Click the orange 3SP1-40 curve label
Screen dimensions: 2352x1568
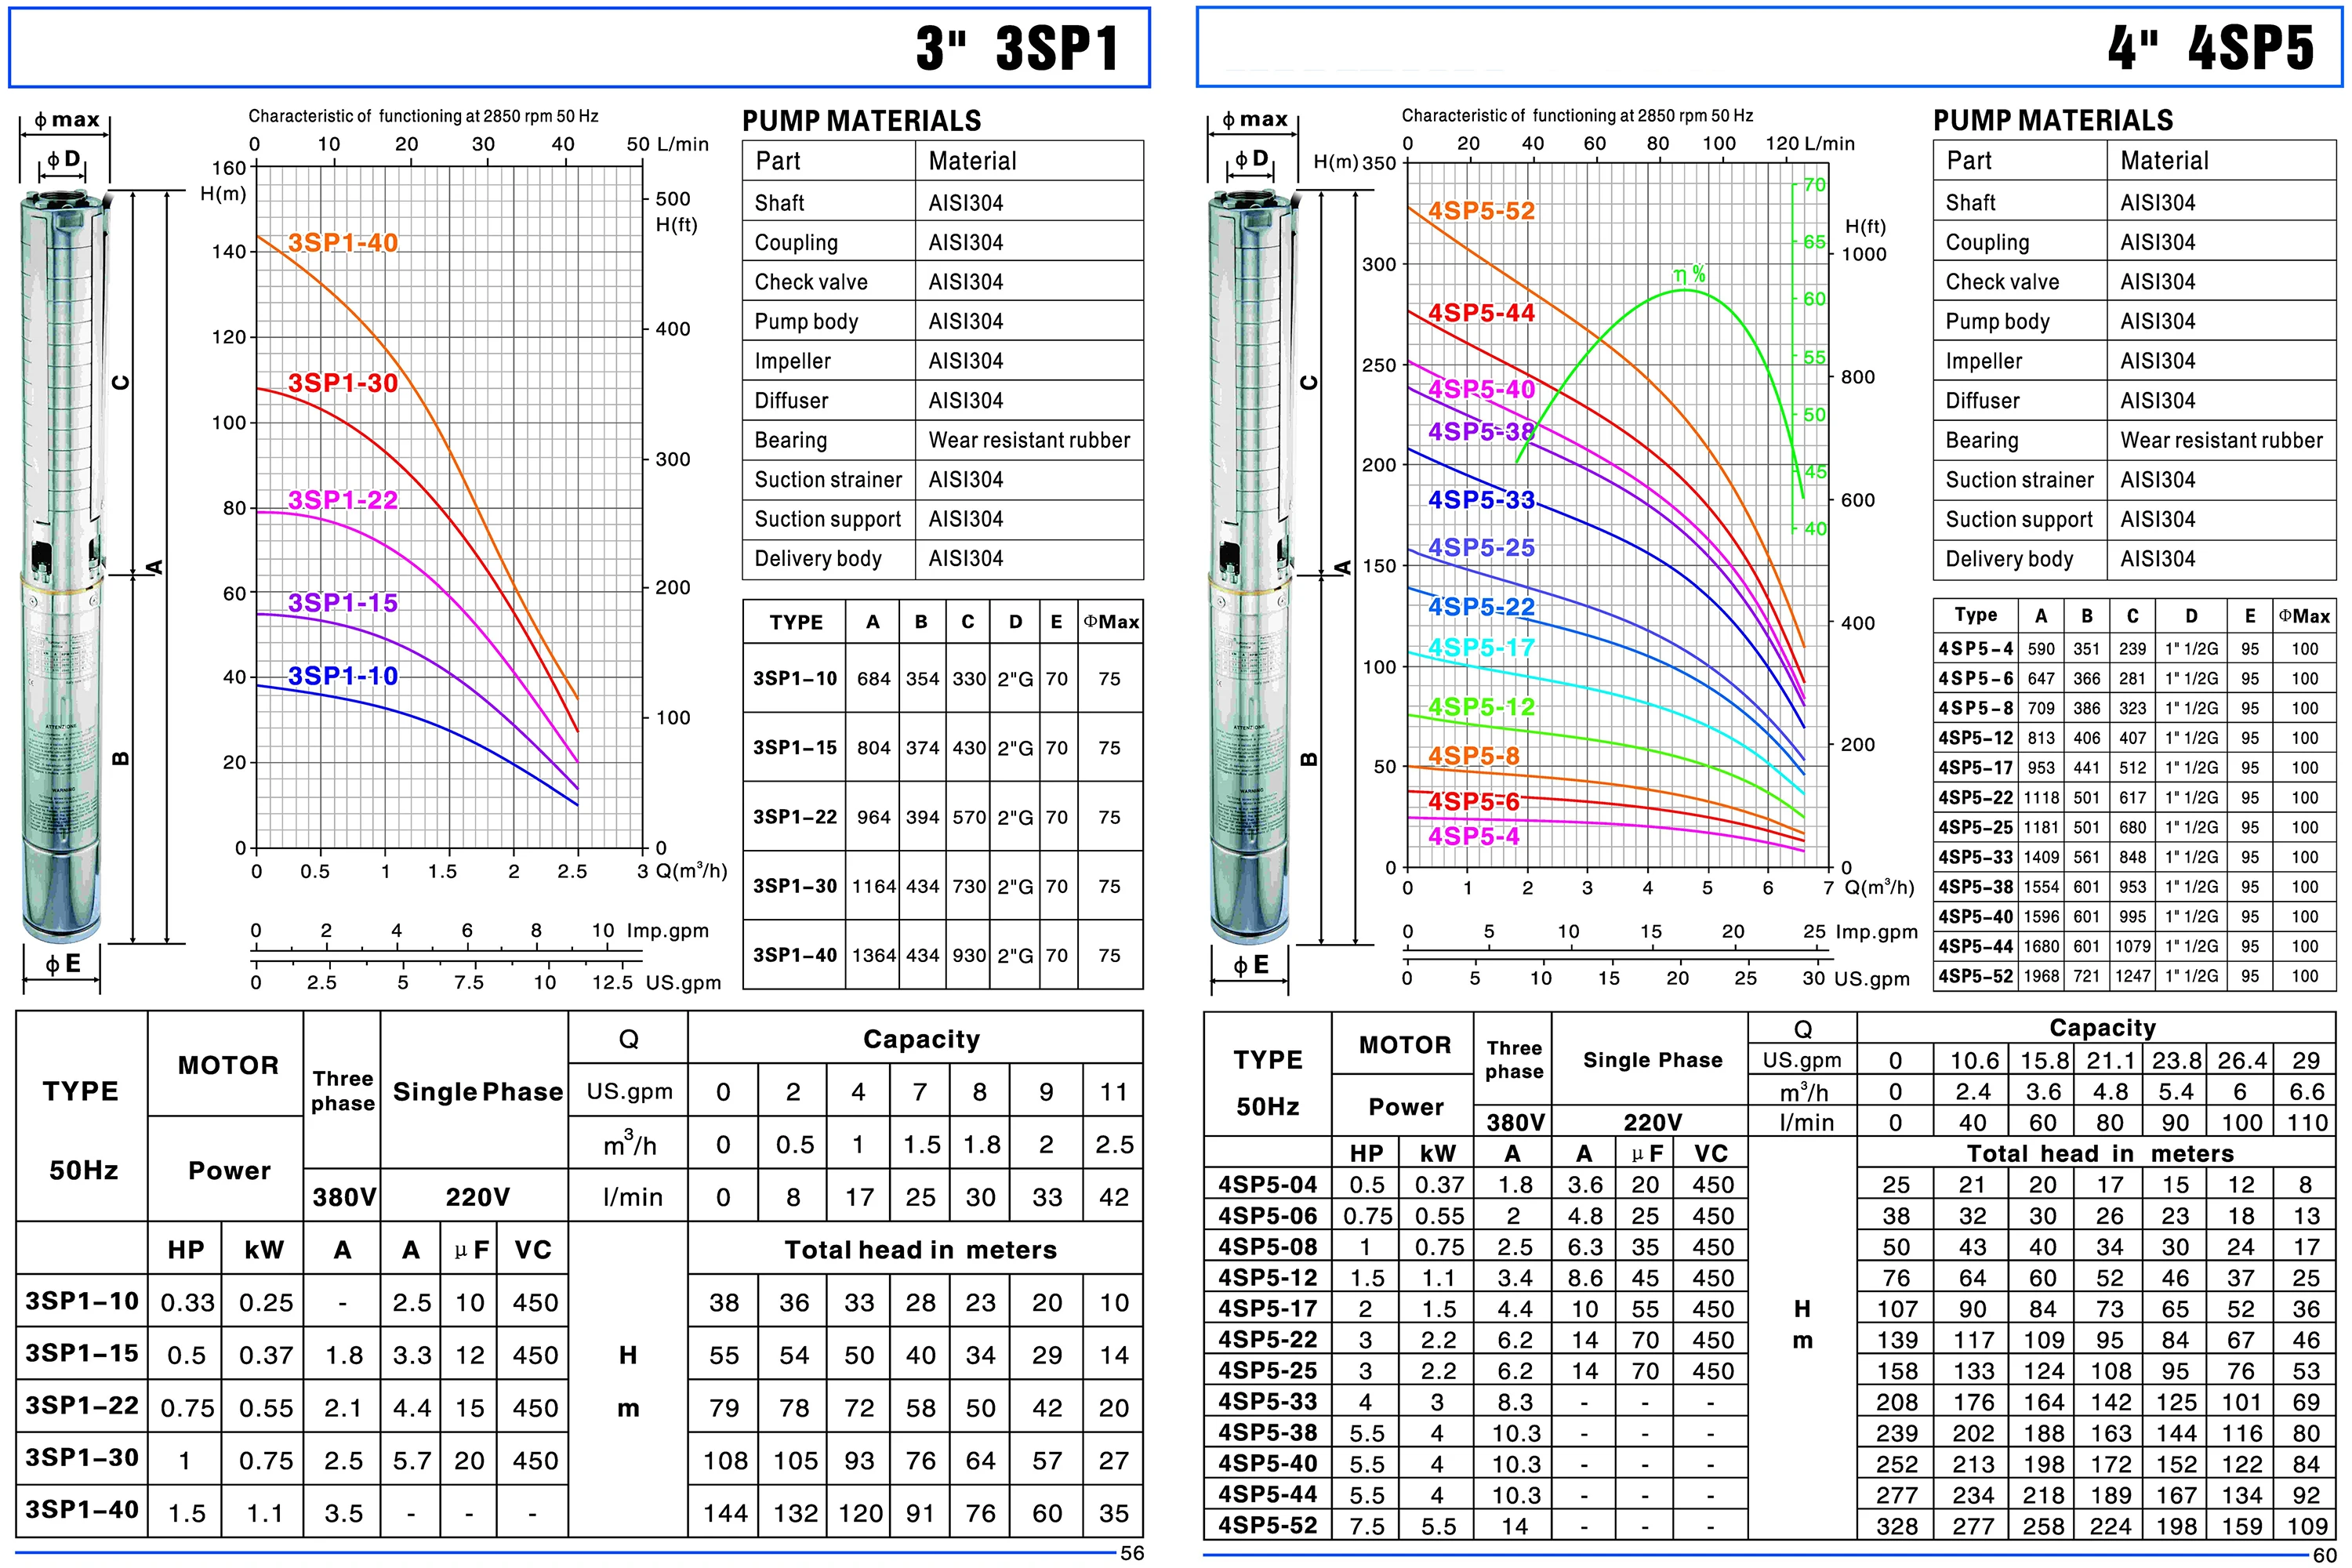click(x=343, y=243)
